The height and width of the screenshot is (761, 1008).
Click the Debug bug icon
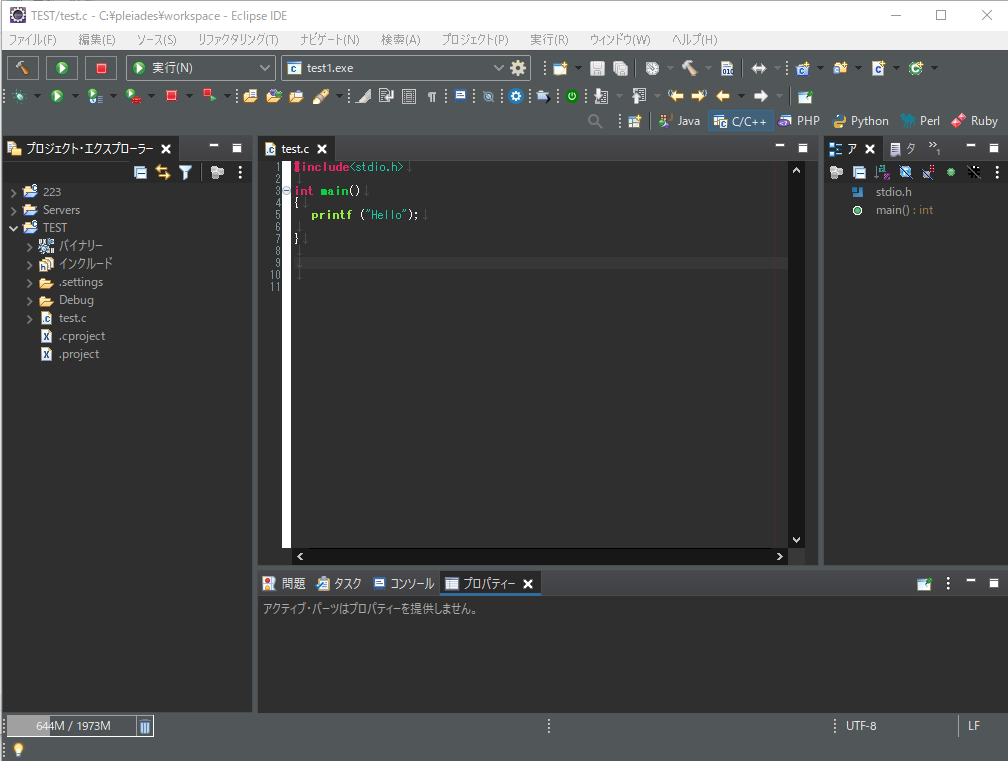pos(19,96)
